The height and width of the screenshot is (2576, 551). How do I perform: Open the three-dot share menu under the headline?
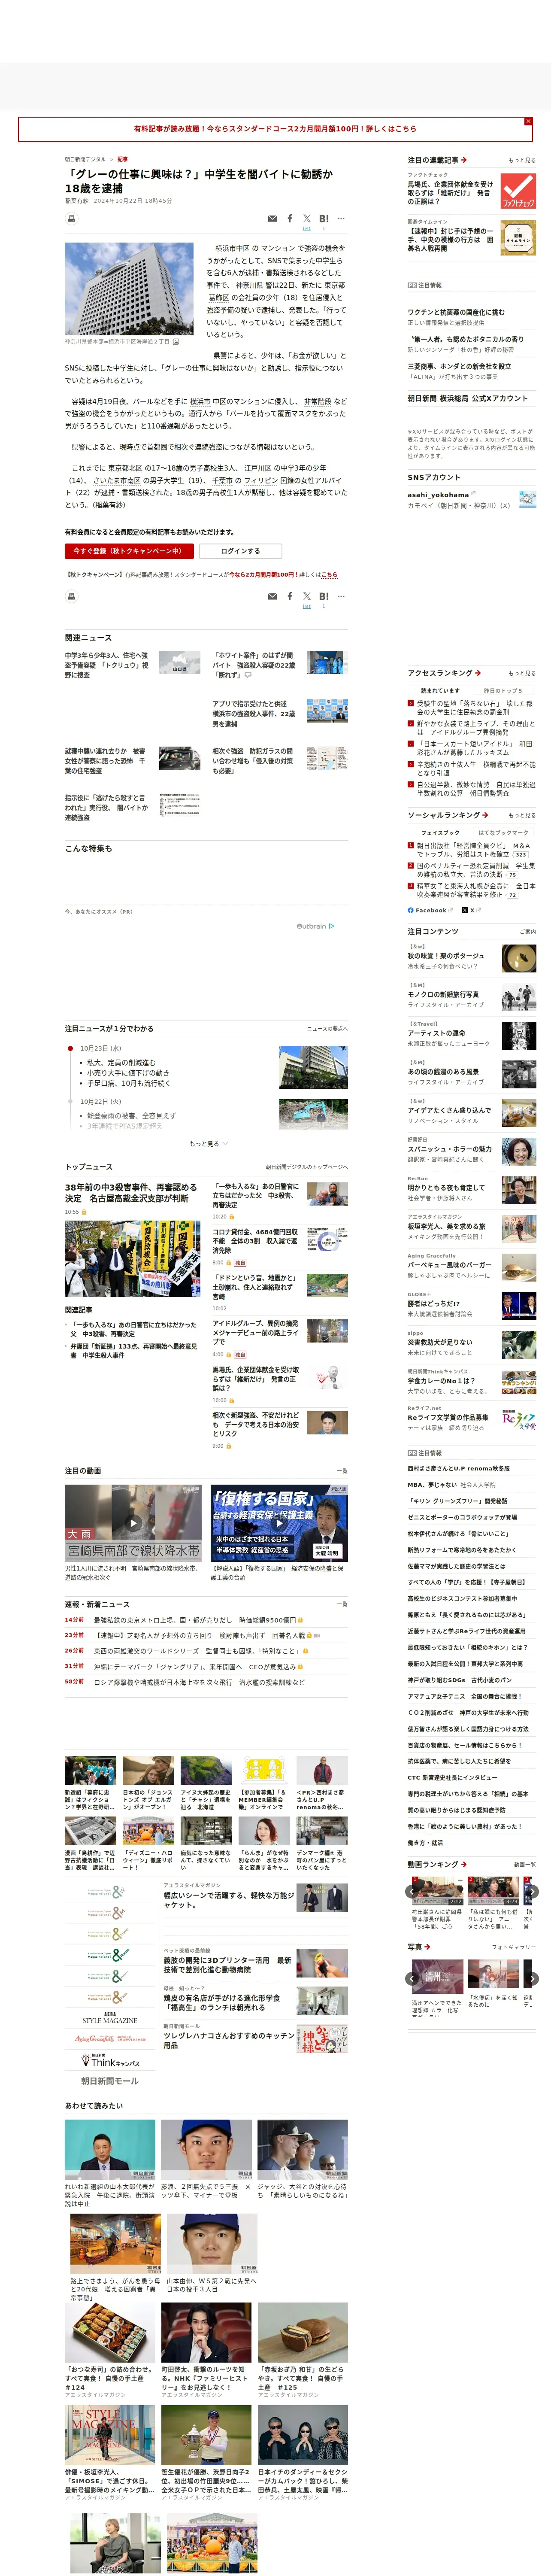(341, 219)
